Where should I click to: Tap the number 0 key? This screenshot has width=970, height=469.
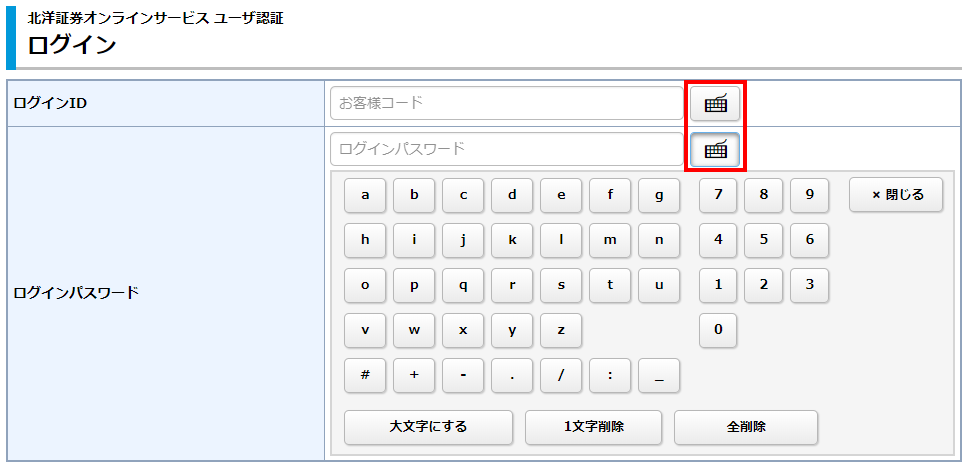pos(718,330)
